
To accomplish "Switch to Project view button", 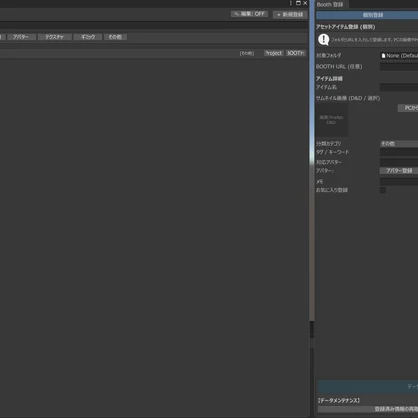I will tap(273, 53).
